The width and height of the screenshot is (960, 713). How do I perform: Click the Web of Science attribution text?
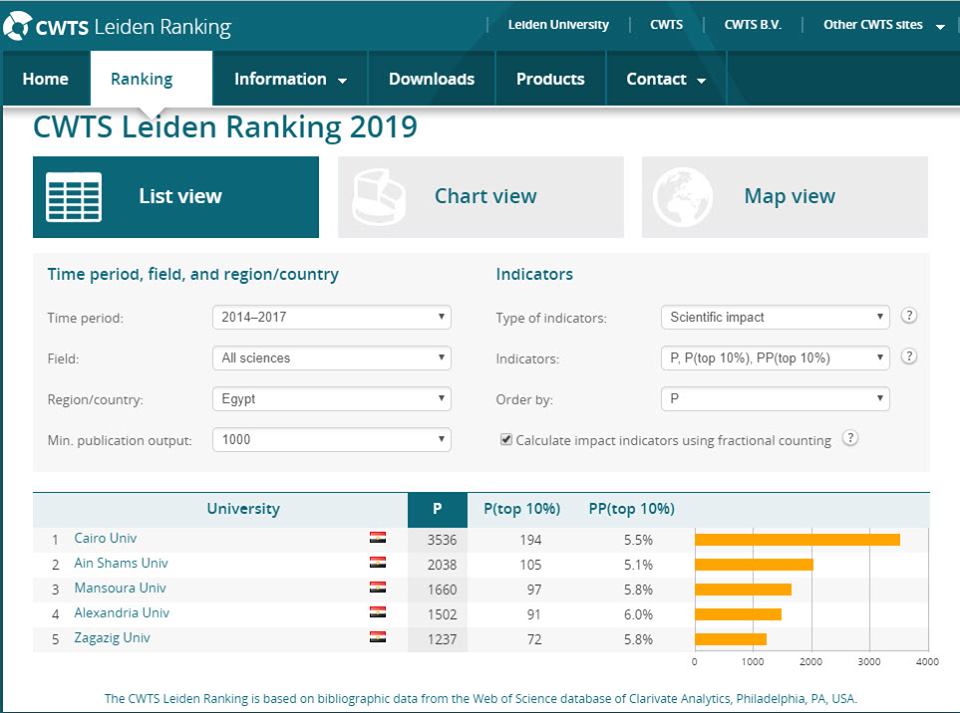tap(481, 698)
